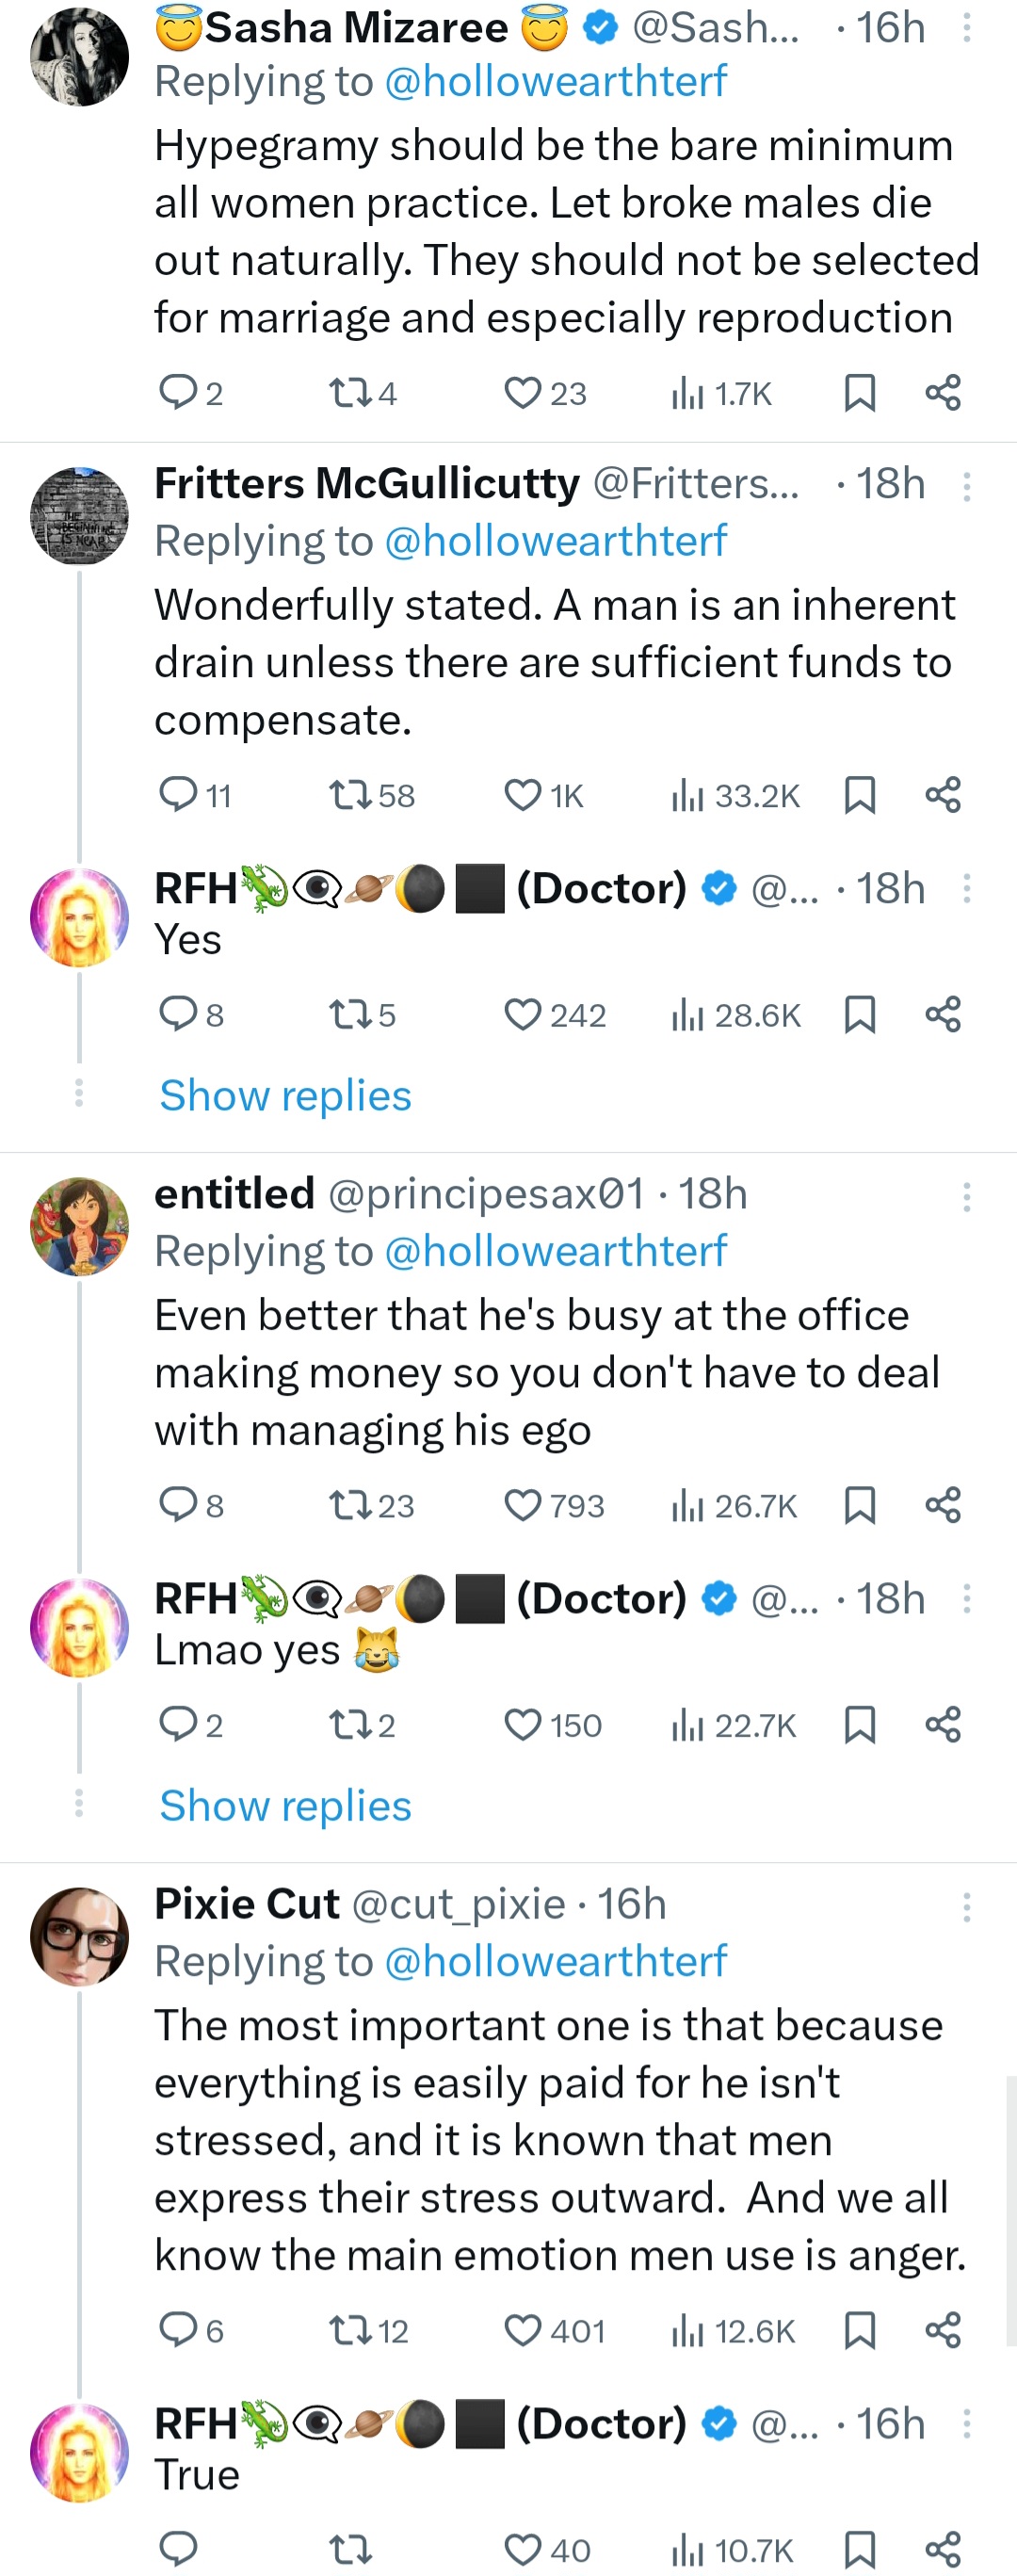Show replies under RFH's 'Yes' tweet
The image size is (1017, 2576).
point(285,1096)
